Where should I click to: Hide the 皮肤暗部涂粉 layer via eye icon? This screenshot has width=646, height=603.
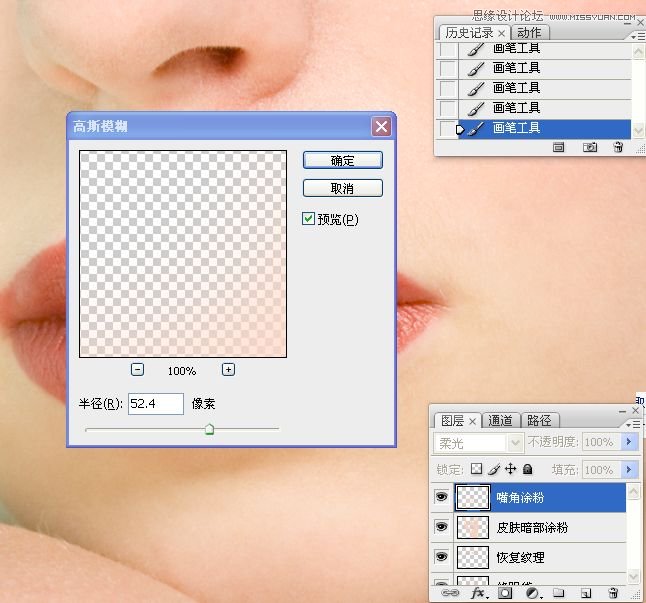pyautogui.click(x=441, y=527)
